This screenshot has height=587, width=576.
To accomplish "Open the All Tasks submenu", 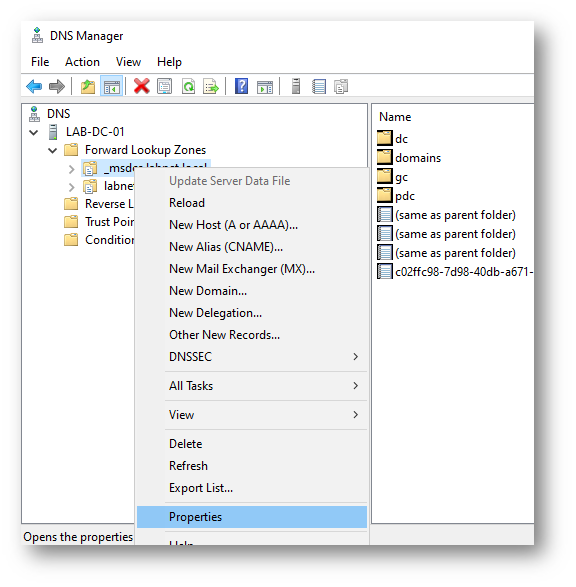I will click(252, 386).
